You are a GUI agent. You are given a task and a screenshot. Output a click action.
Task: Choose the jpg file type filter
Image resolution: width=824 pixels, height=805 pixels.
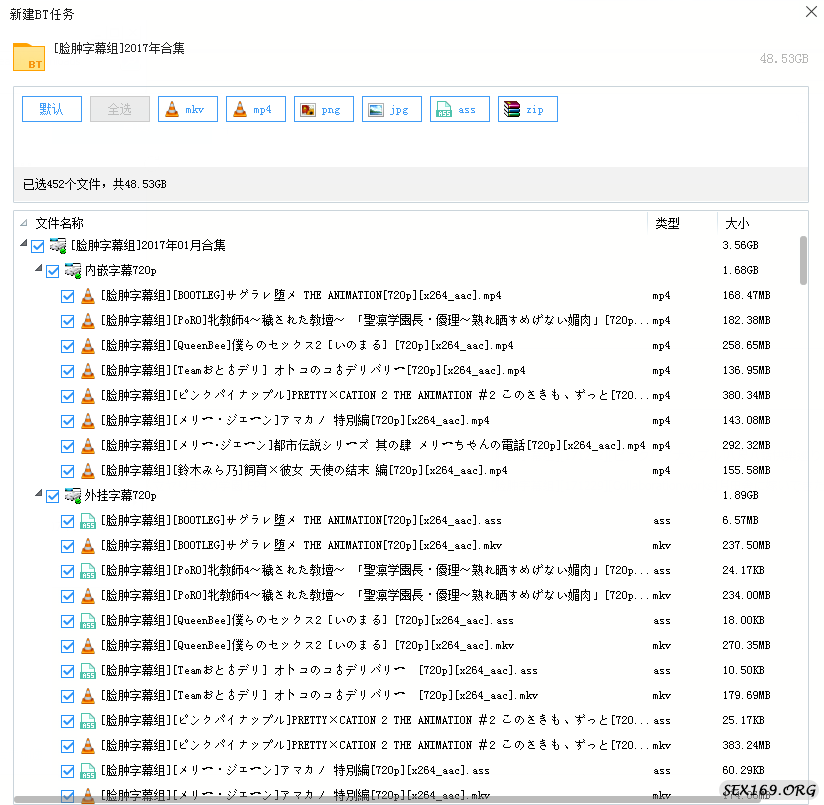376,110
